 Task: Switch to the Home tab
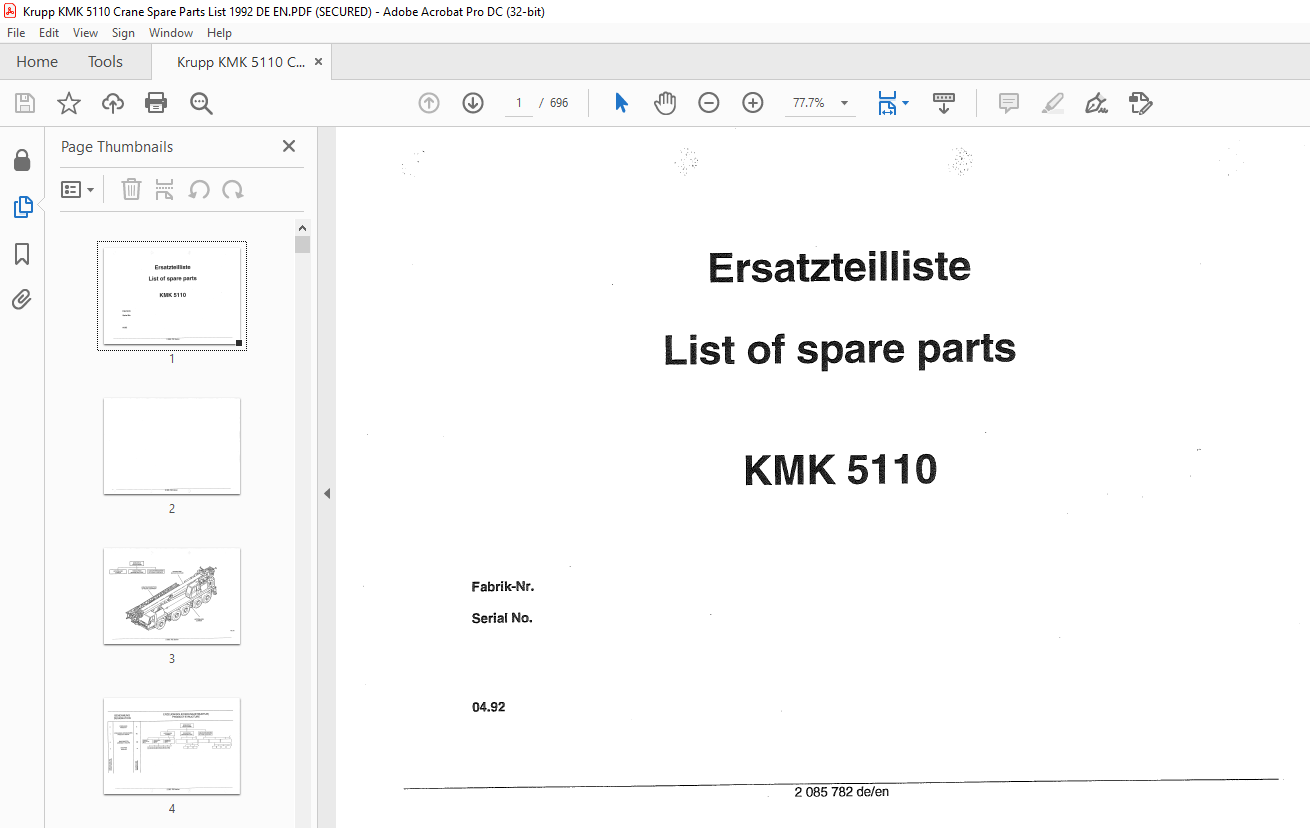coord(37,62)
